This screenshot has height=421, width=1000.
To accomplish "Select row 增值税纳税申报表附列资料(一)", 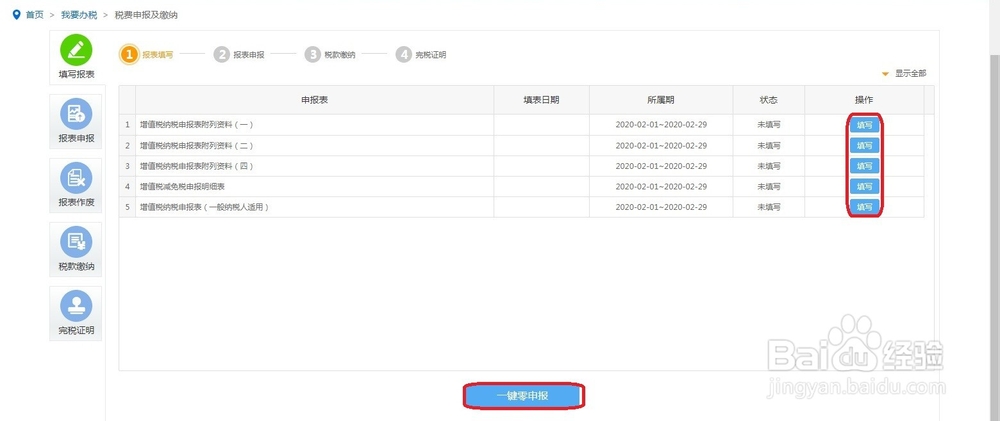I will click(521, 125).
